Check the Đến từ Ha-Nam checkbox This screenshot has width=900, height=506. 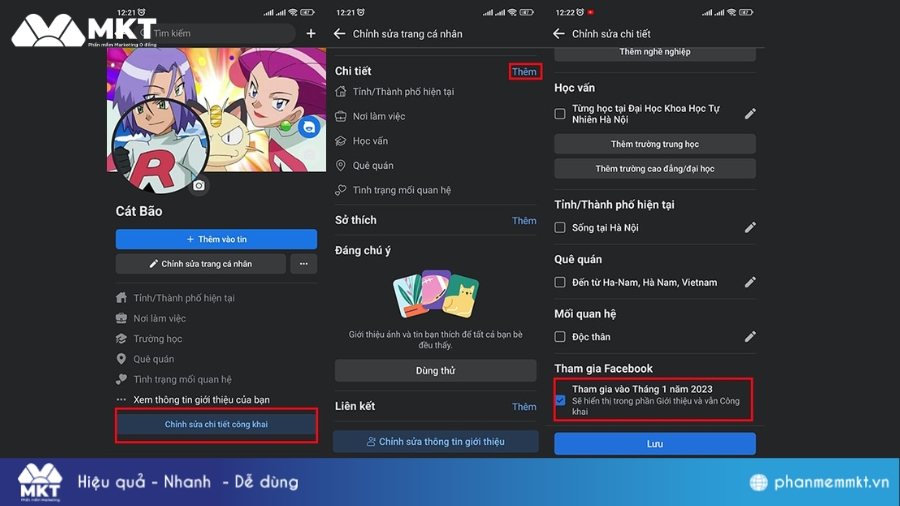560,282
